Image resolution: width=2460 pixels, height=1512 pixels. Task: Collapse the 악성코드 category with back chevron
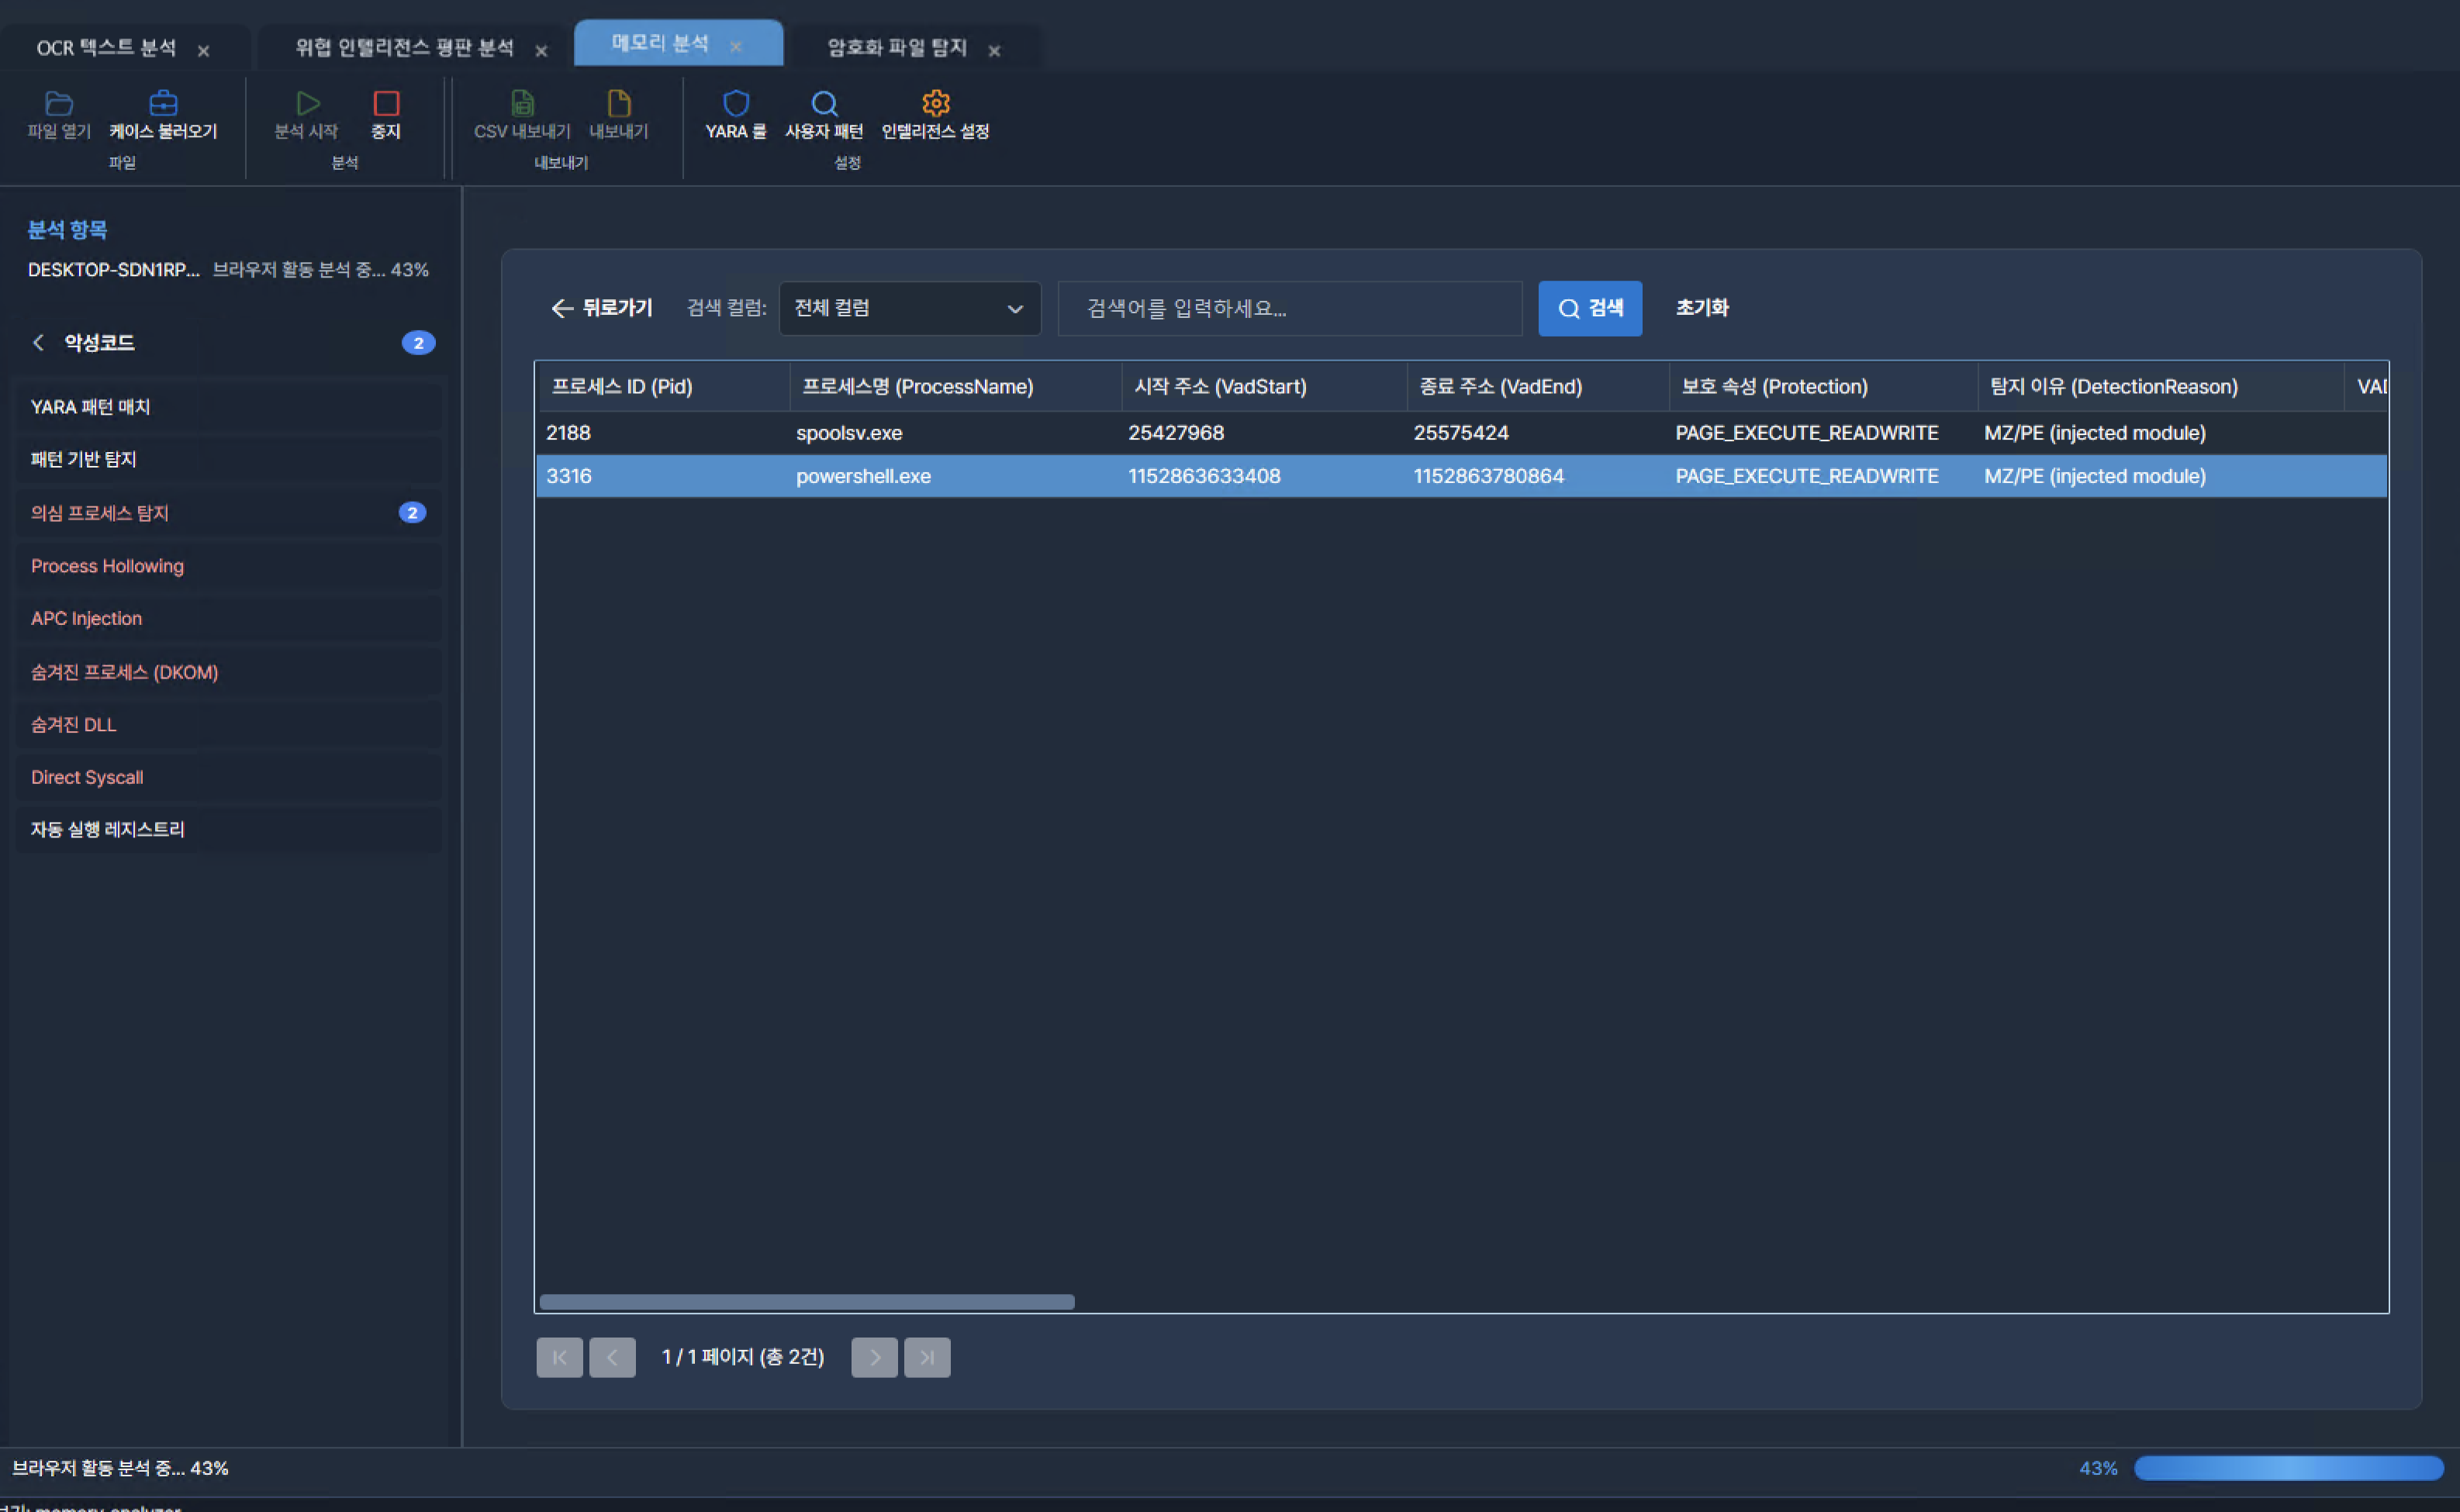point(38,342)
